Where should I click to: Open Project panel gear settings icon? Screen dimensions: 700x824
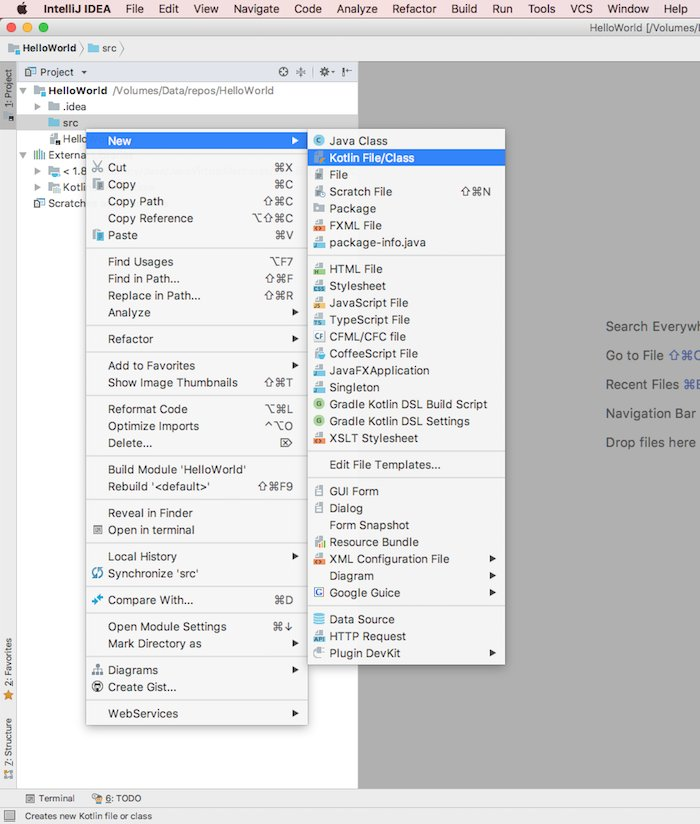(326, 71)
